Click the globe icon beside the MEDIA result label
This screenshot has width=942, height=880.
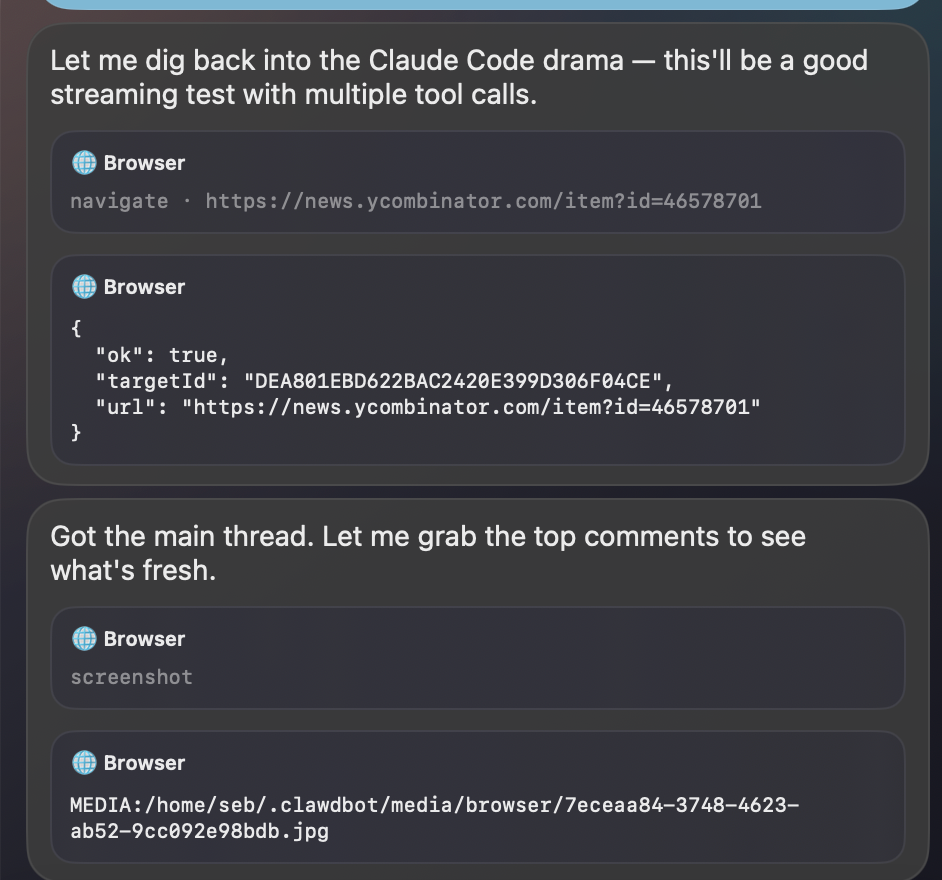coord(83,762)
